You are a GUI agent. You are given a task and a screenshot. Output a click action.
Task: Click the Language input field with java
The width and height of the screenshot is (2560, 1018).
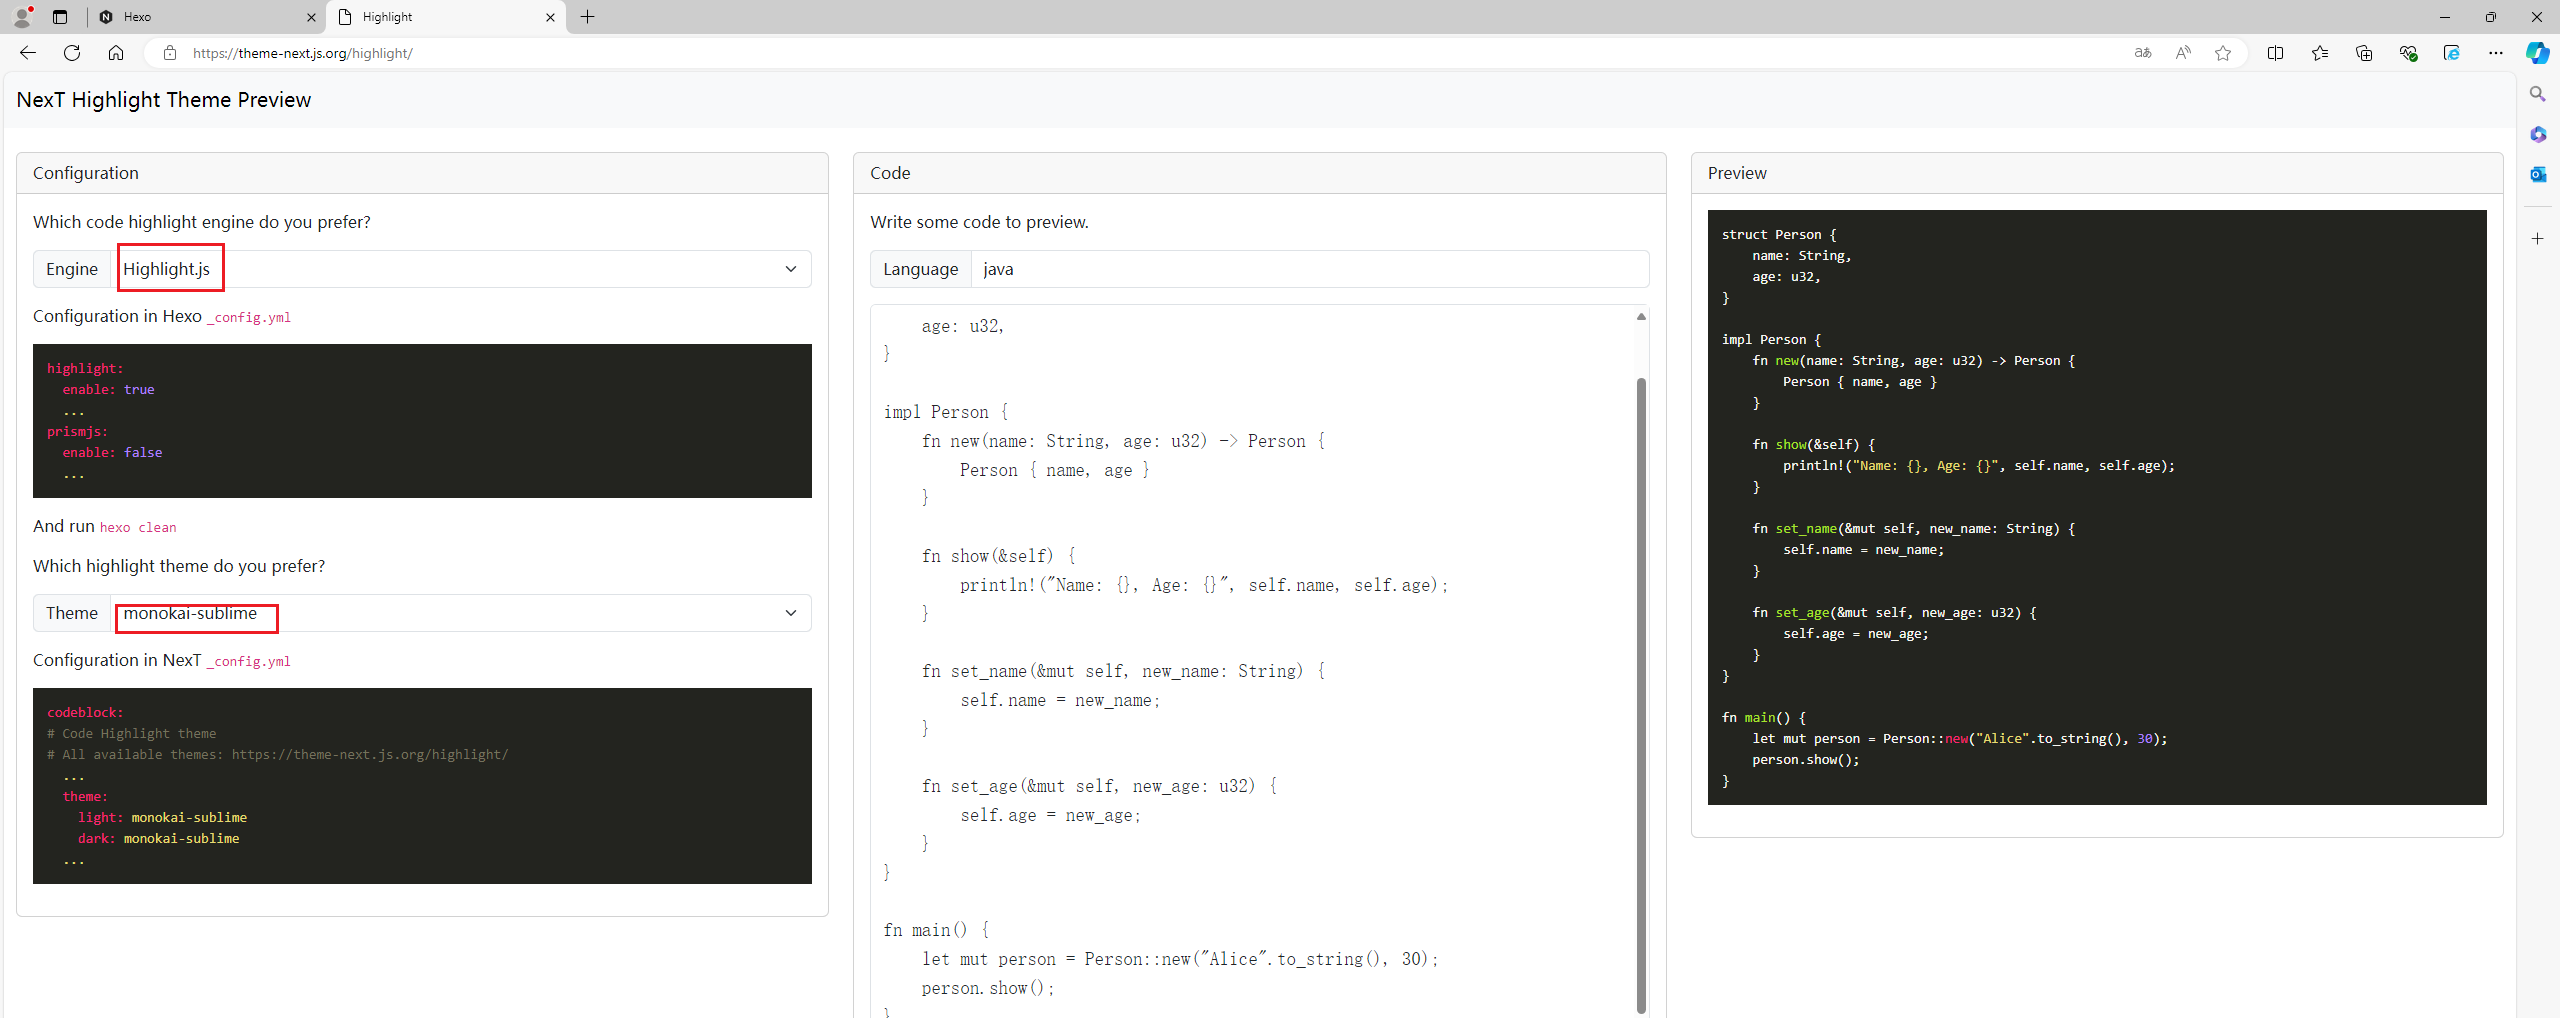(x=1310, y=269)
